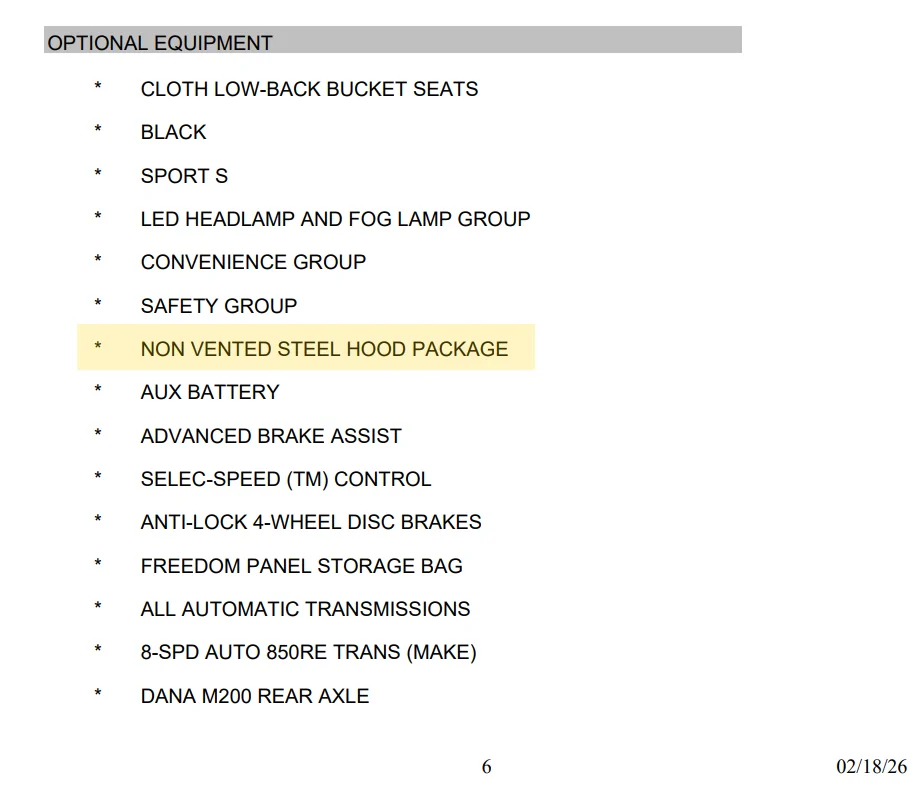Click the SAFETY GROUP line
The width and height of the screenshot is (921, 792).
pyautogui.click(x=219, y=306)
